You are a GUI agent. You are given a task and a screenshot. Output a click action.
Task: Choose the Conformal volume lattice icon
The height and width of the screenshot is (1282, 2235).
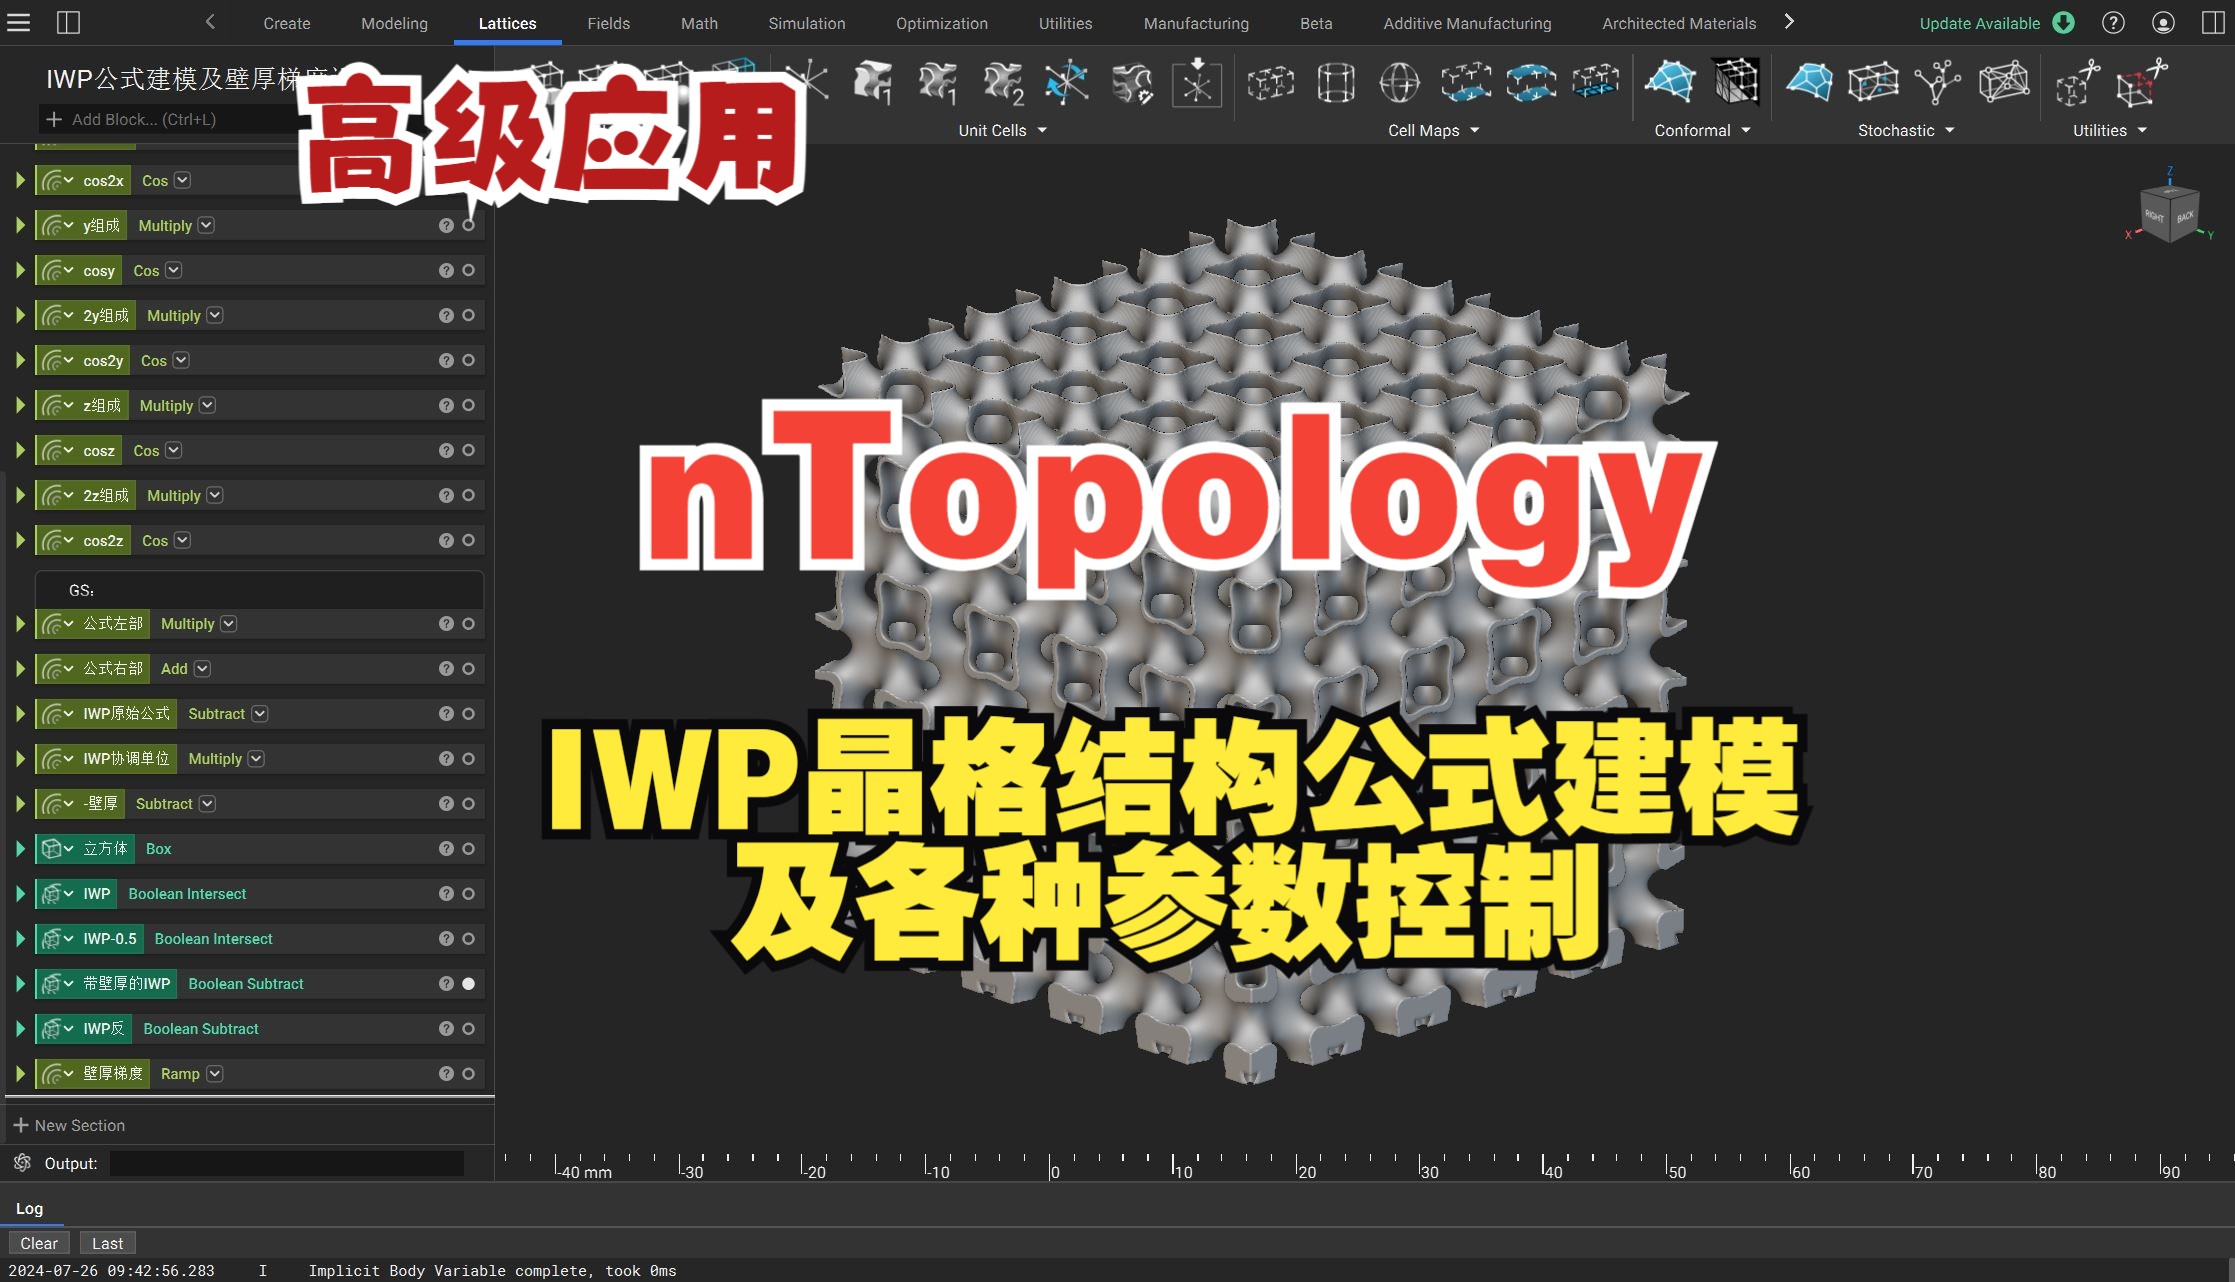[1737, 82]
